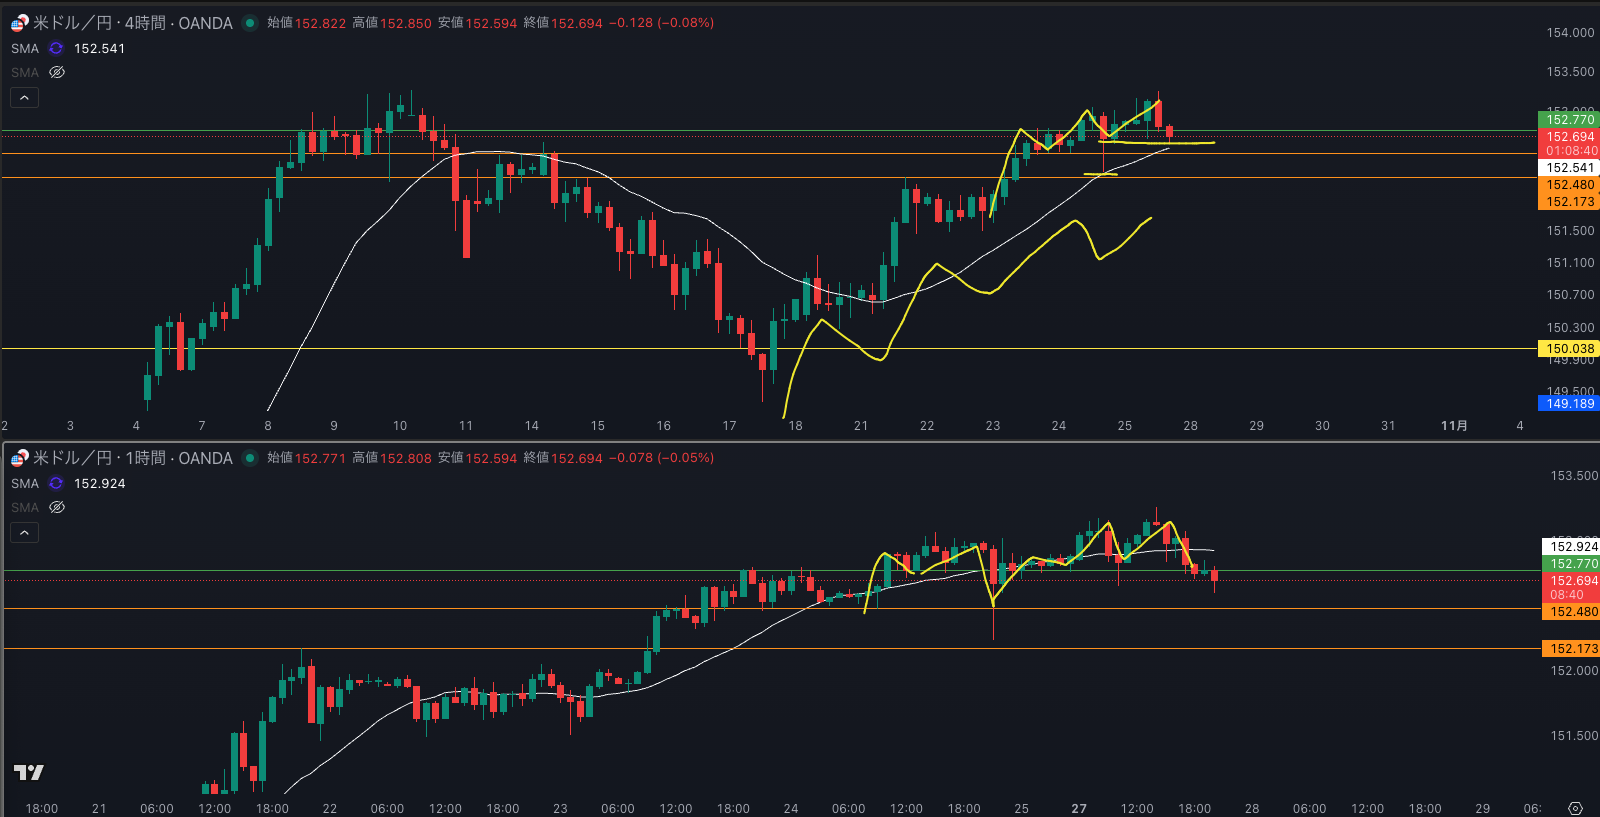Show the hidden SMA on 4-hour chart
This screenshot has width=1600, height=817.
coord(57,72)
